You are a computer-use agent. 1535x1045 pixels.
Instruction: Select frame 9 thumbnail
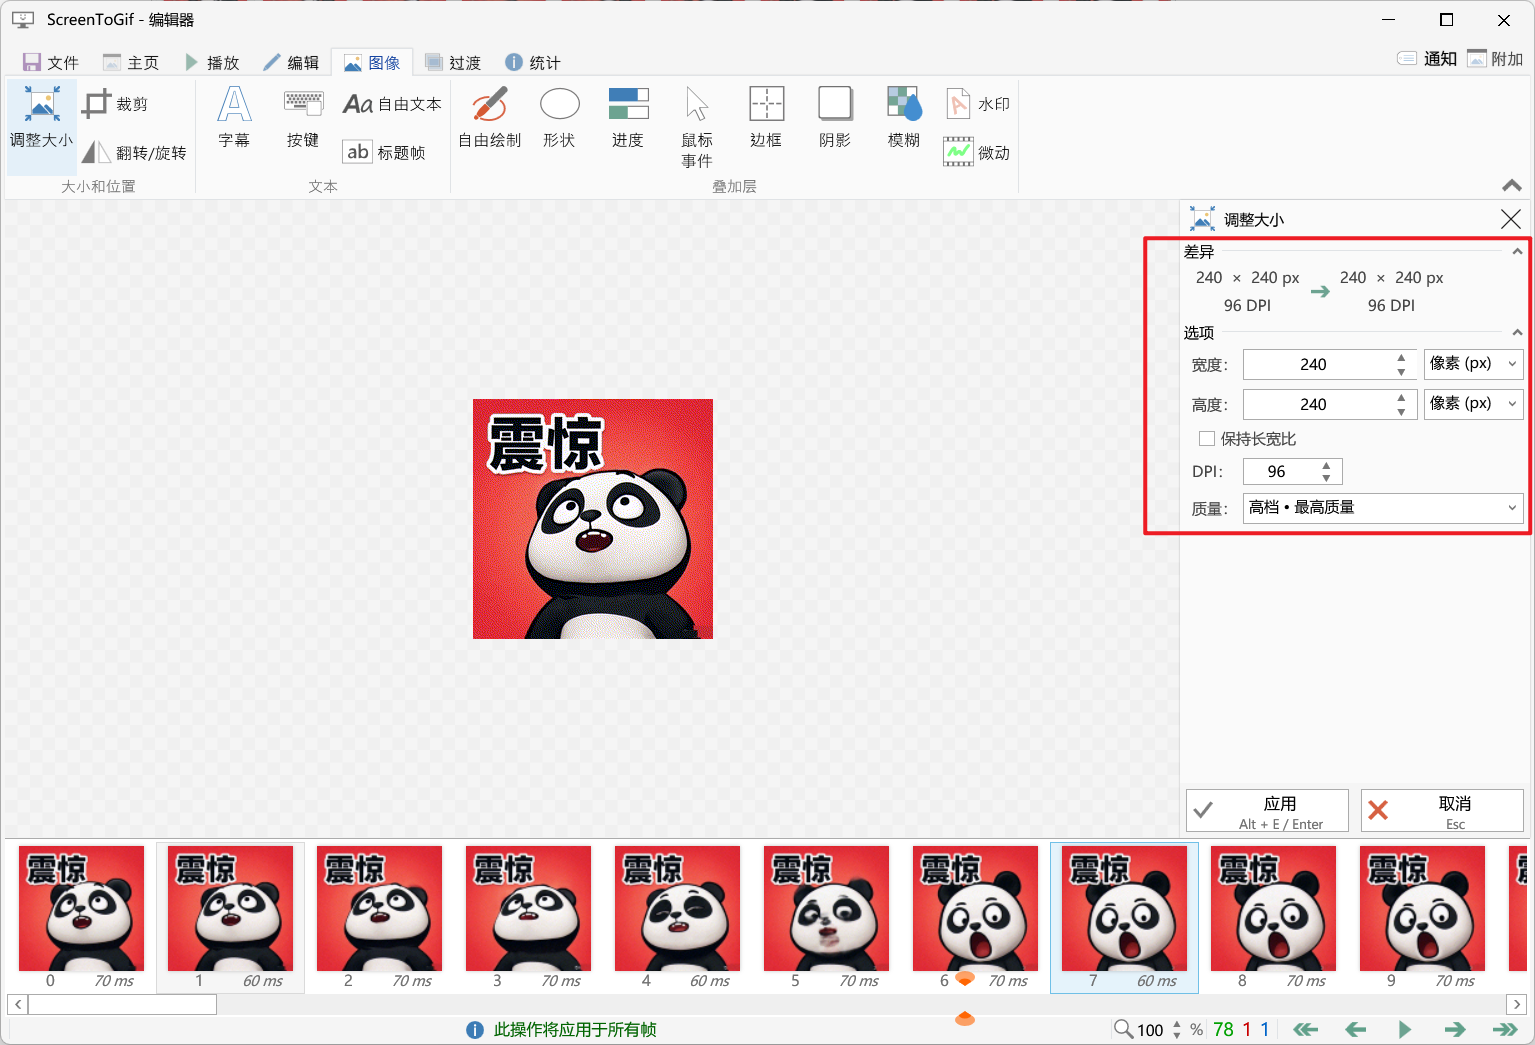pyautogui.click(x=1422, y=917)
